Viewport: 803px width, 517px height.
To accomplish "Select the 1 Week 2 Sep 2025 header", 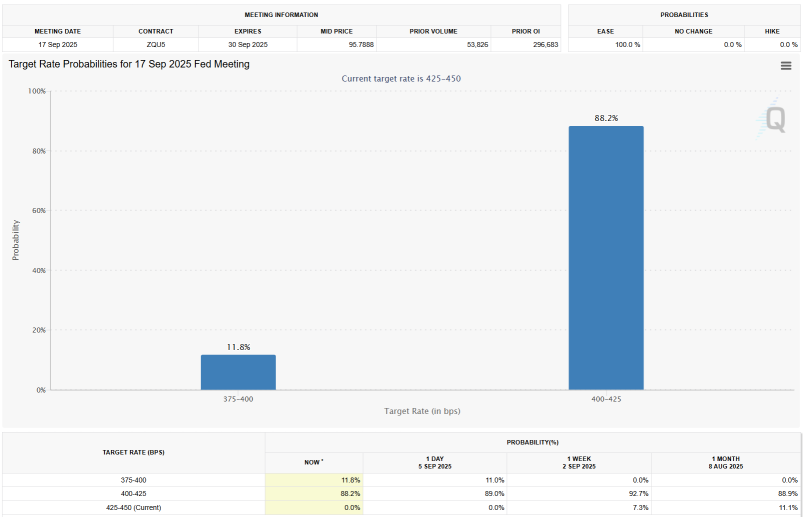I will click(579, 462).
